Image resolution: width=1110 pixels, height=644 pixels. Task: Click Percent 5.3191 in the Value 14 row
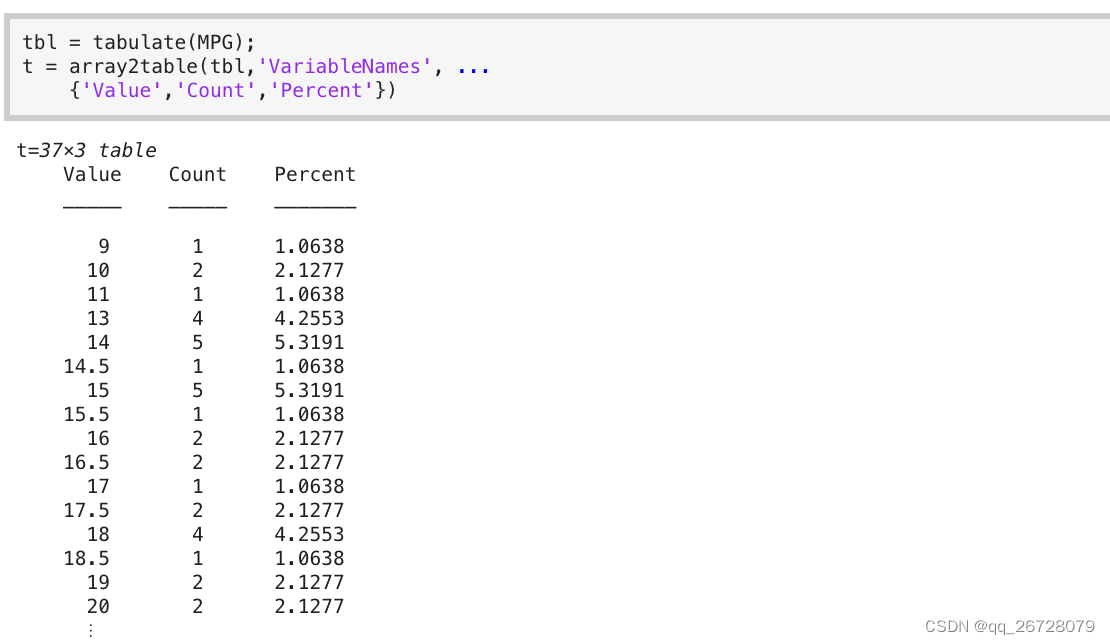point(309,343)
